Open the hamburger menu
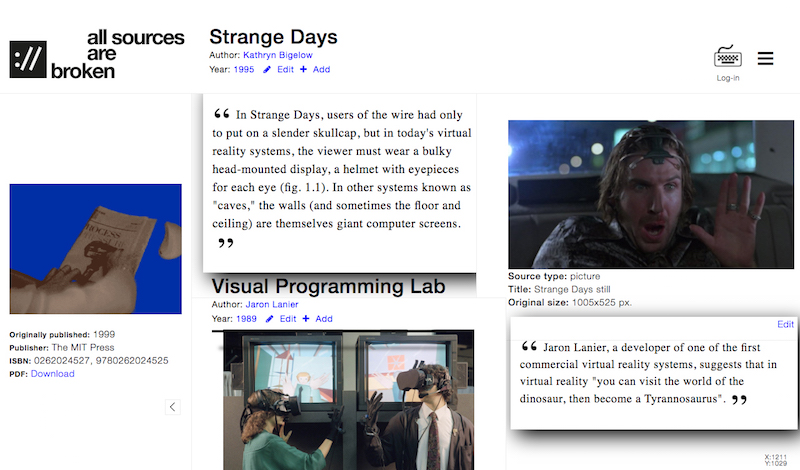 pyautogui.click(x=765, y=58)
